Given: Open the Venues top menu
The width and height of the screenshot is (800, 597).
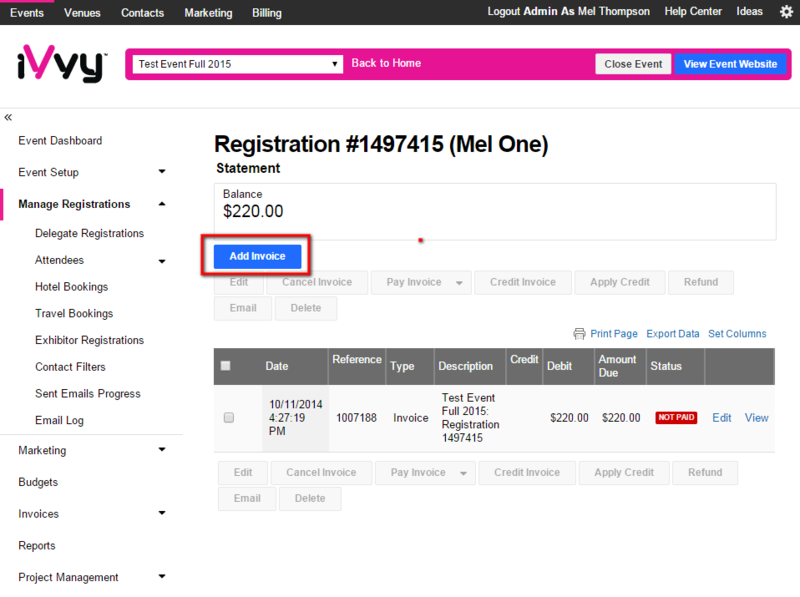Looking at the screenshot, I should 82,13.
